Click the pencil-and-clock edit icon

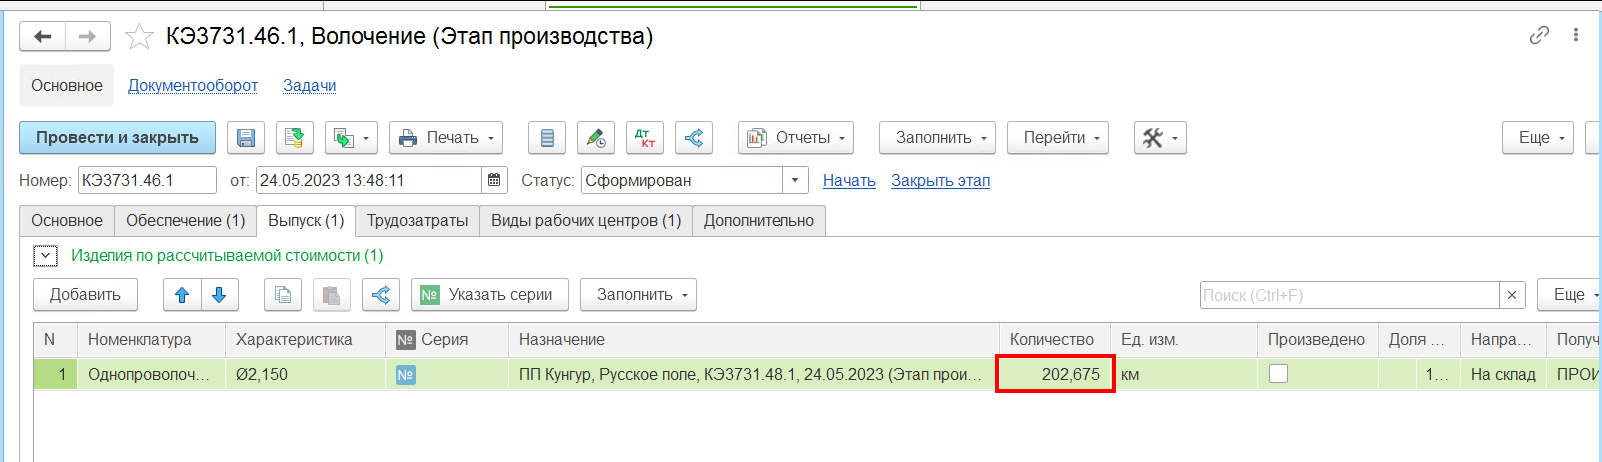[596, 138]
